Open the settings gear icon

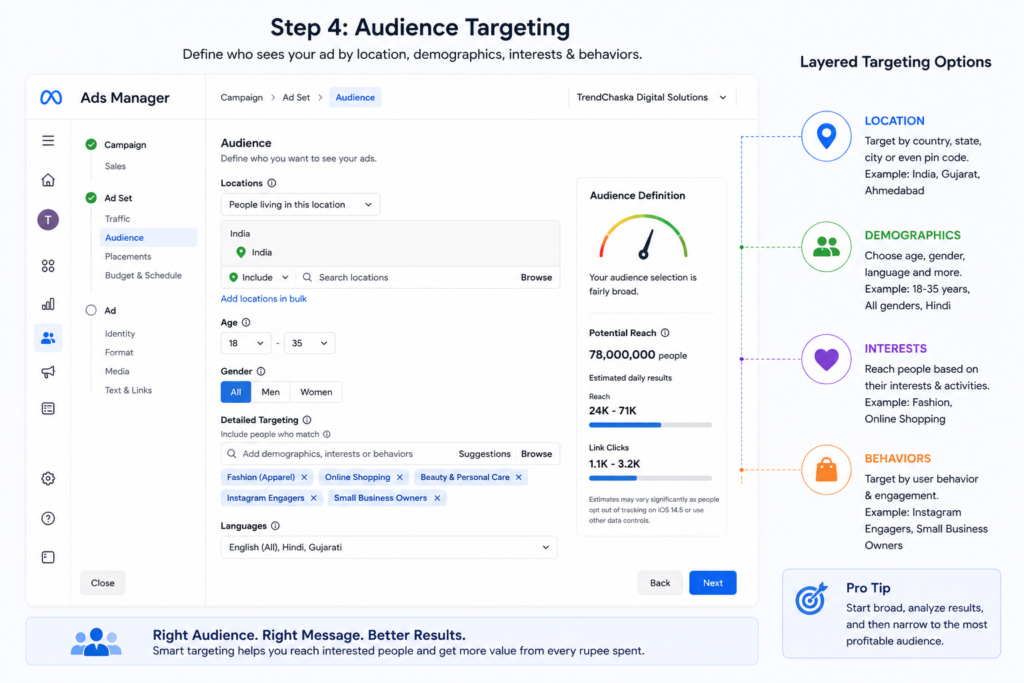[x=48, y=479]
